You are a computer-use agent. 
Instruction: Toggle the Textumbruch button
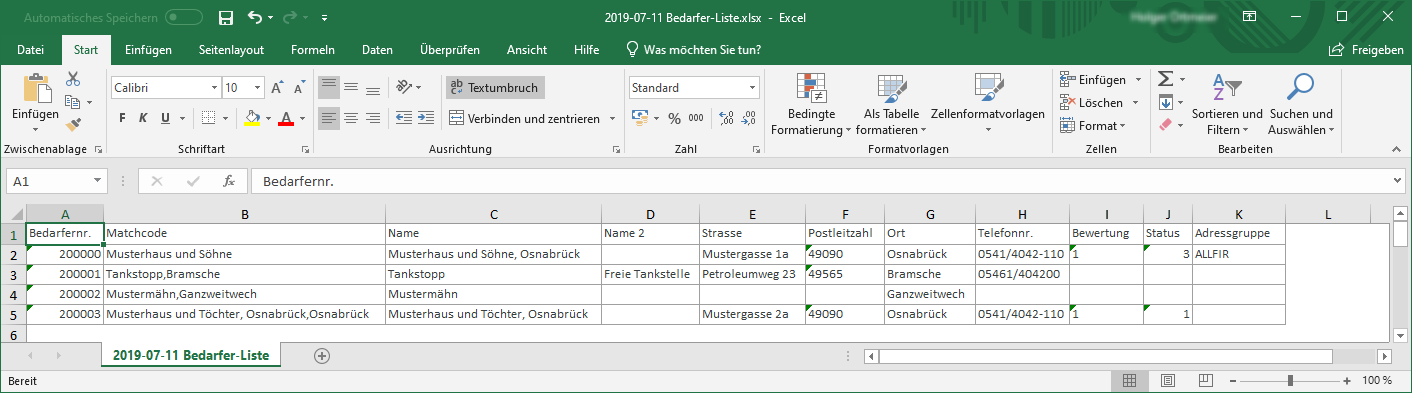point(495,88)
